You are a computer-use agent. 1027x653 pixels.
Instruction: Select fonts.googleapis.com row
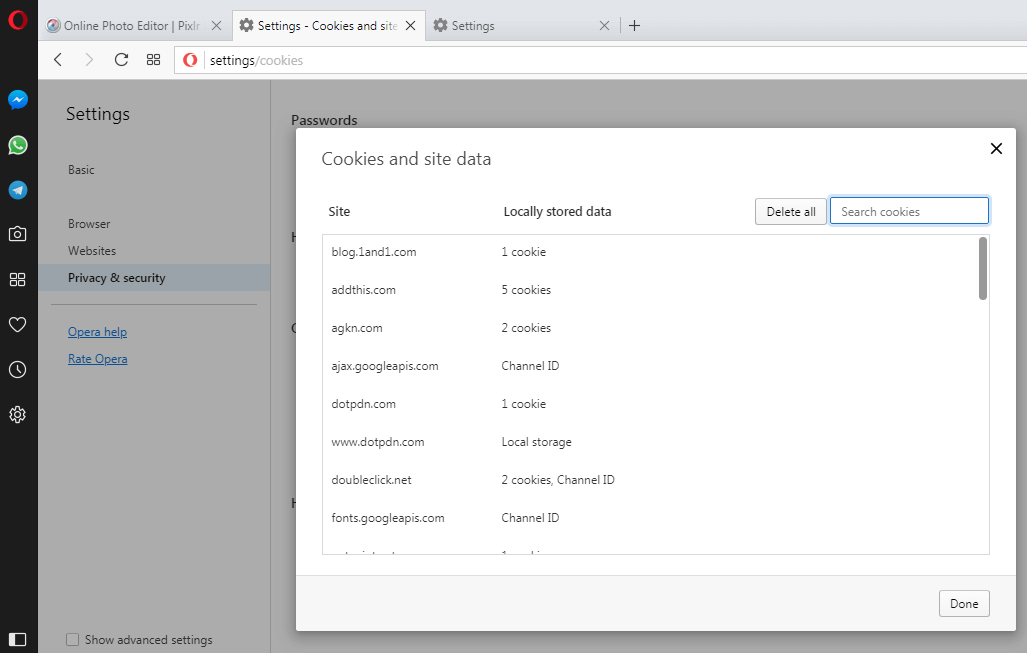650,518
